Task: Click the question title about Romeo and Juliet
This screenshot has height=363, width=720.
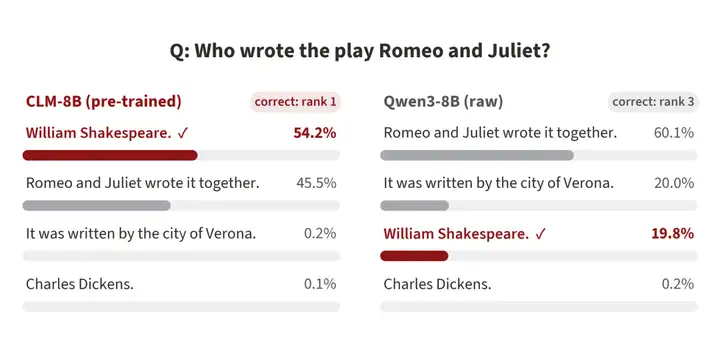Action: pos(360,51)
